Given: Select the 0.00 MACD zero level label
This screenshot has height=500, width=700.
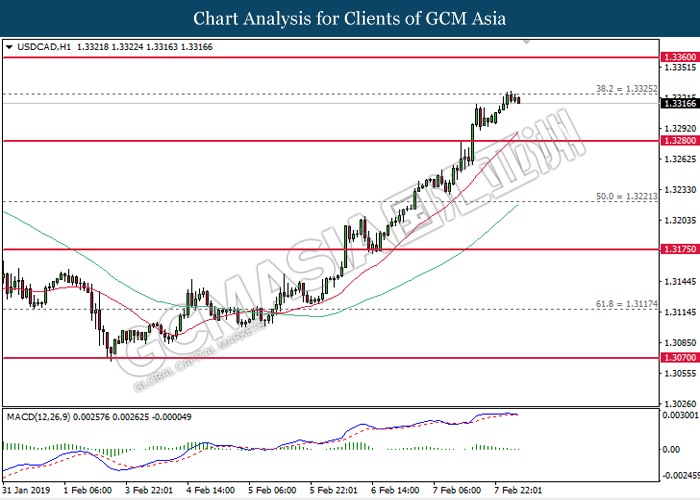Looking at the screenshot, I should coord(673,449).
